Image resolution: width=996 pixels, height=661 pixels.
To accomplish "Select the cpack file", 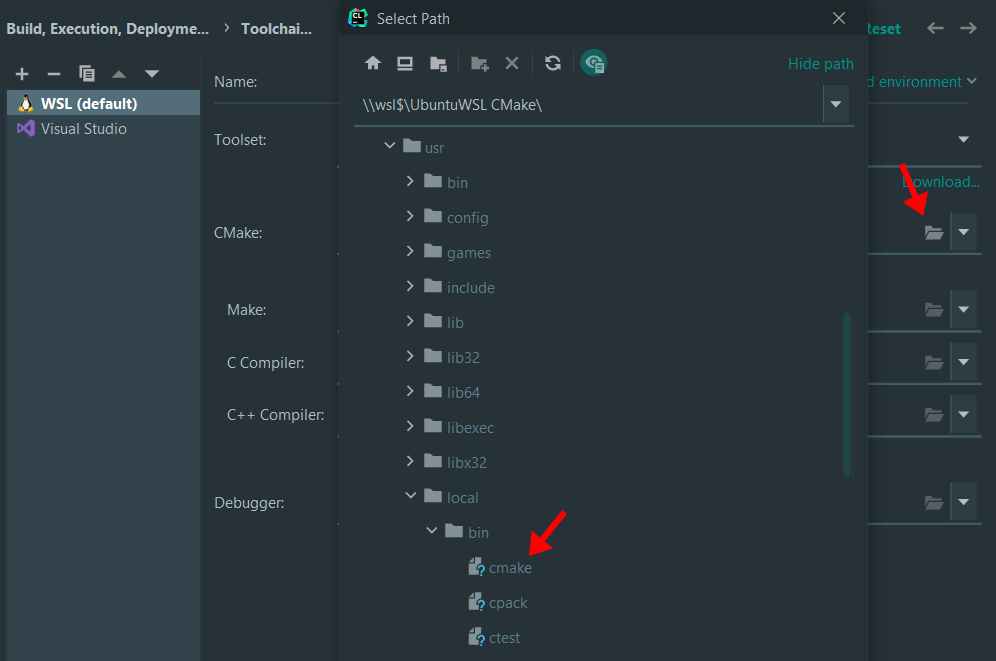I will coord(497,603).
